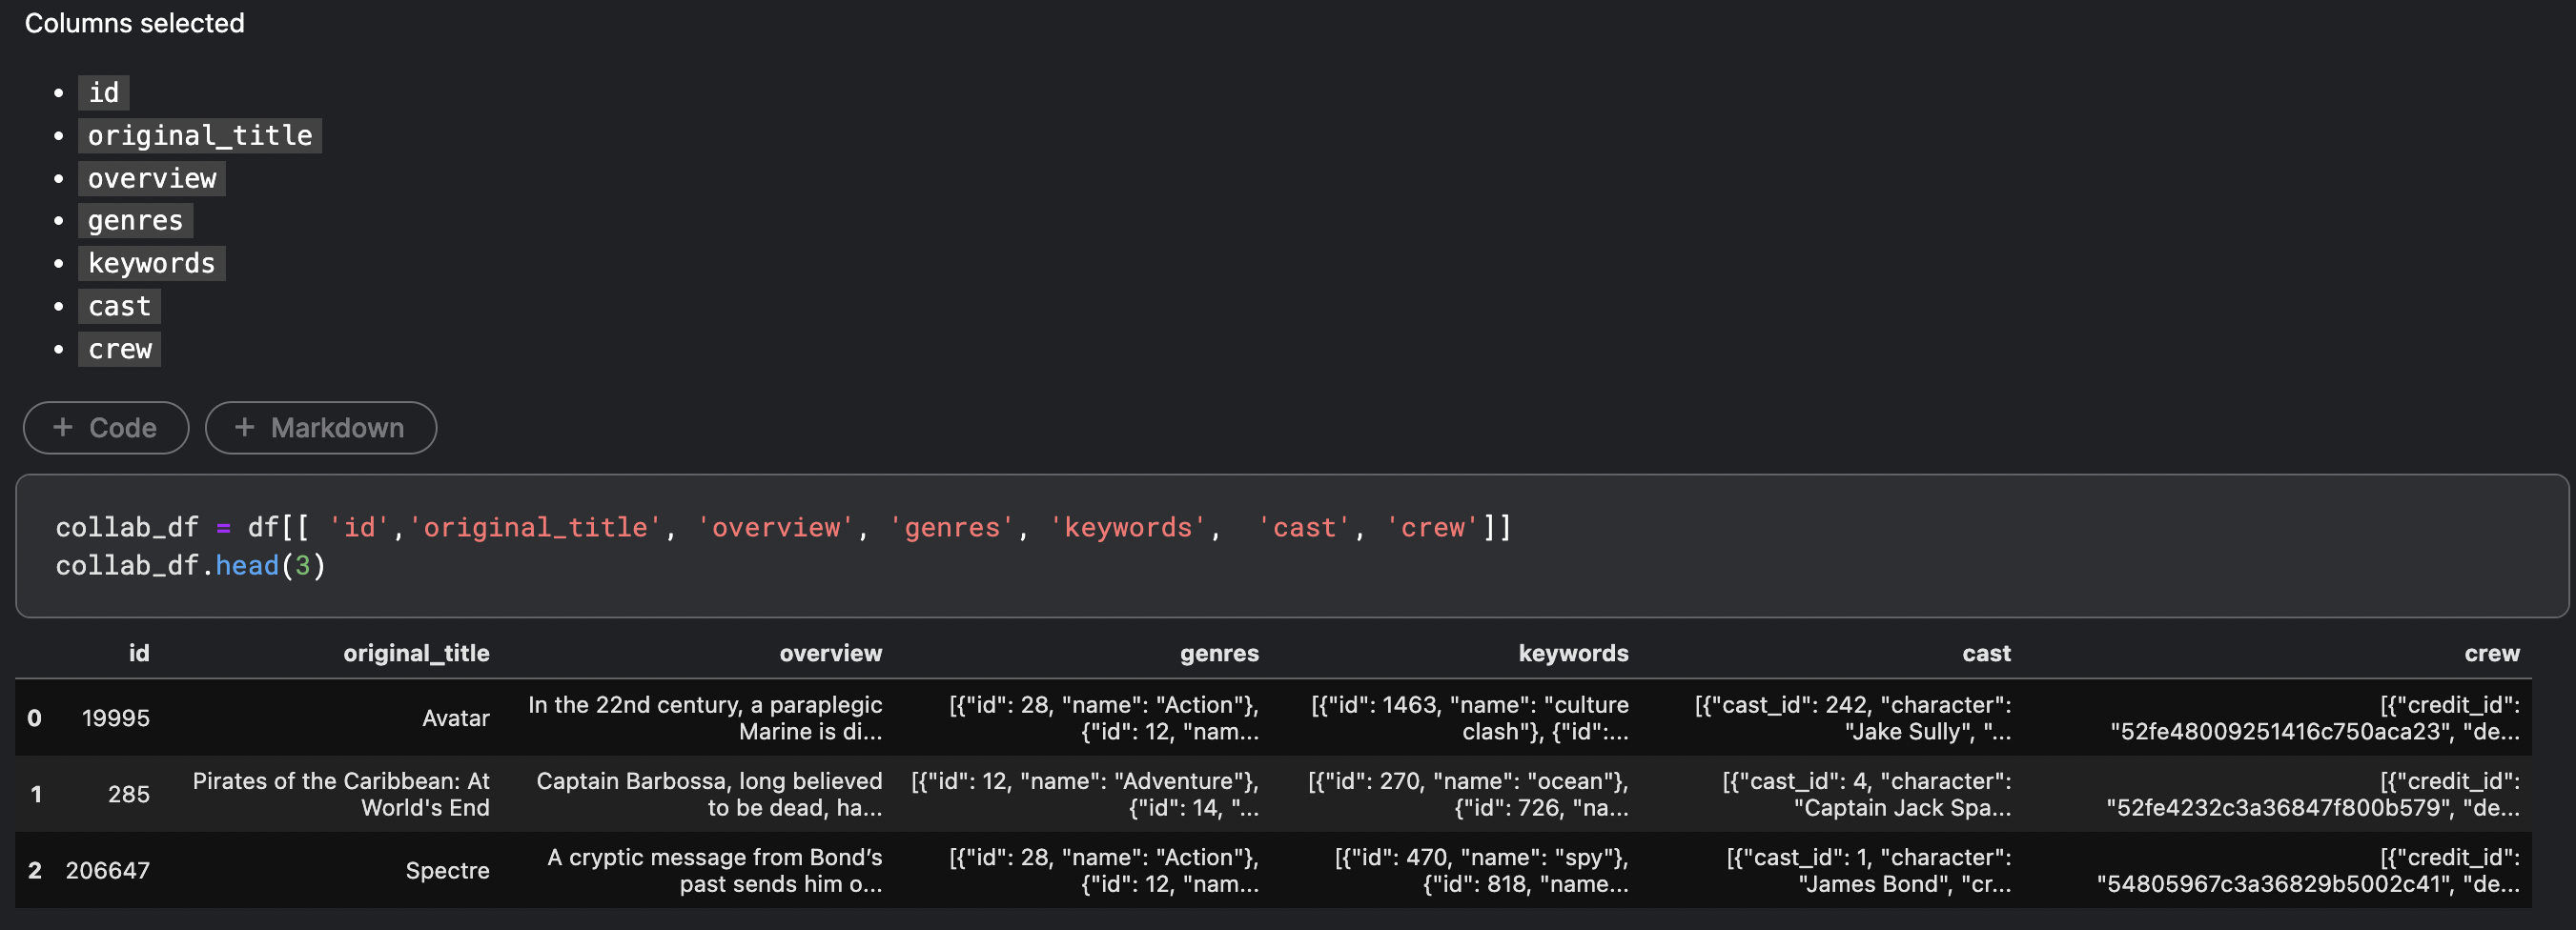Click the id value 19995
The height and width of the screenshot is (930, 2576).
[116, 718]
